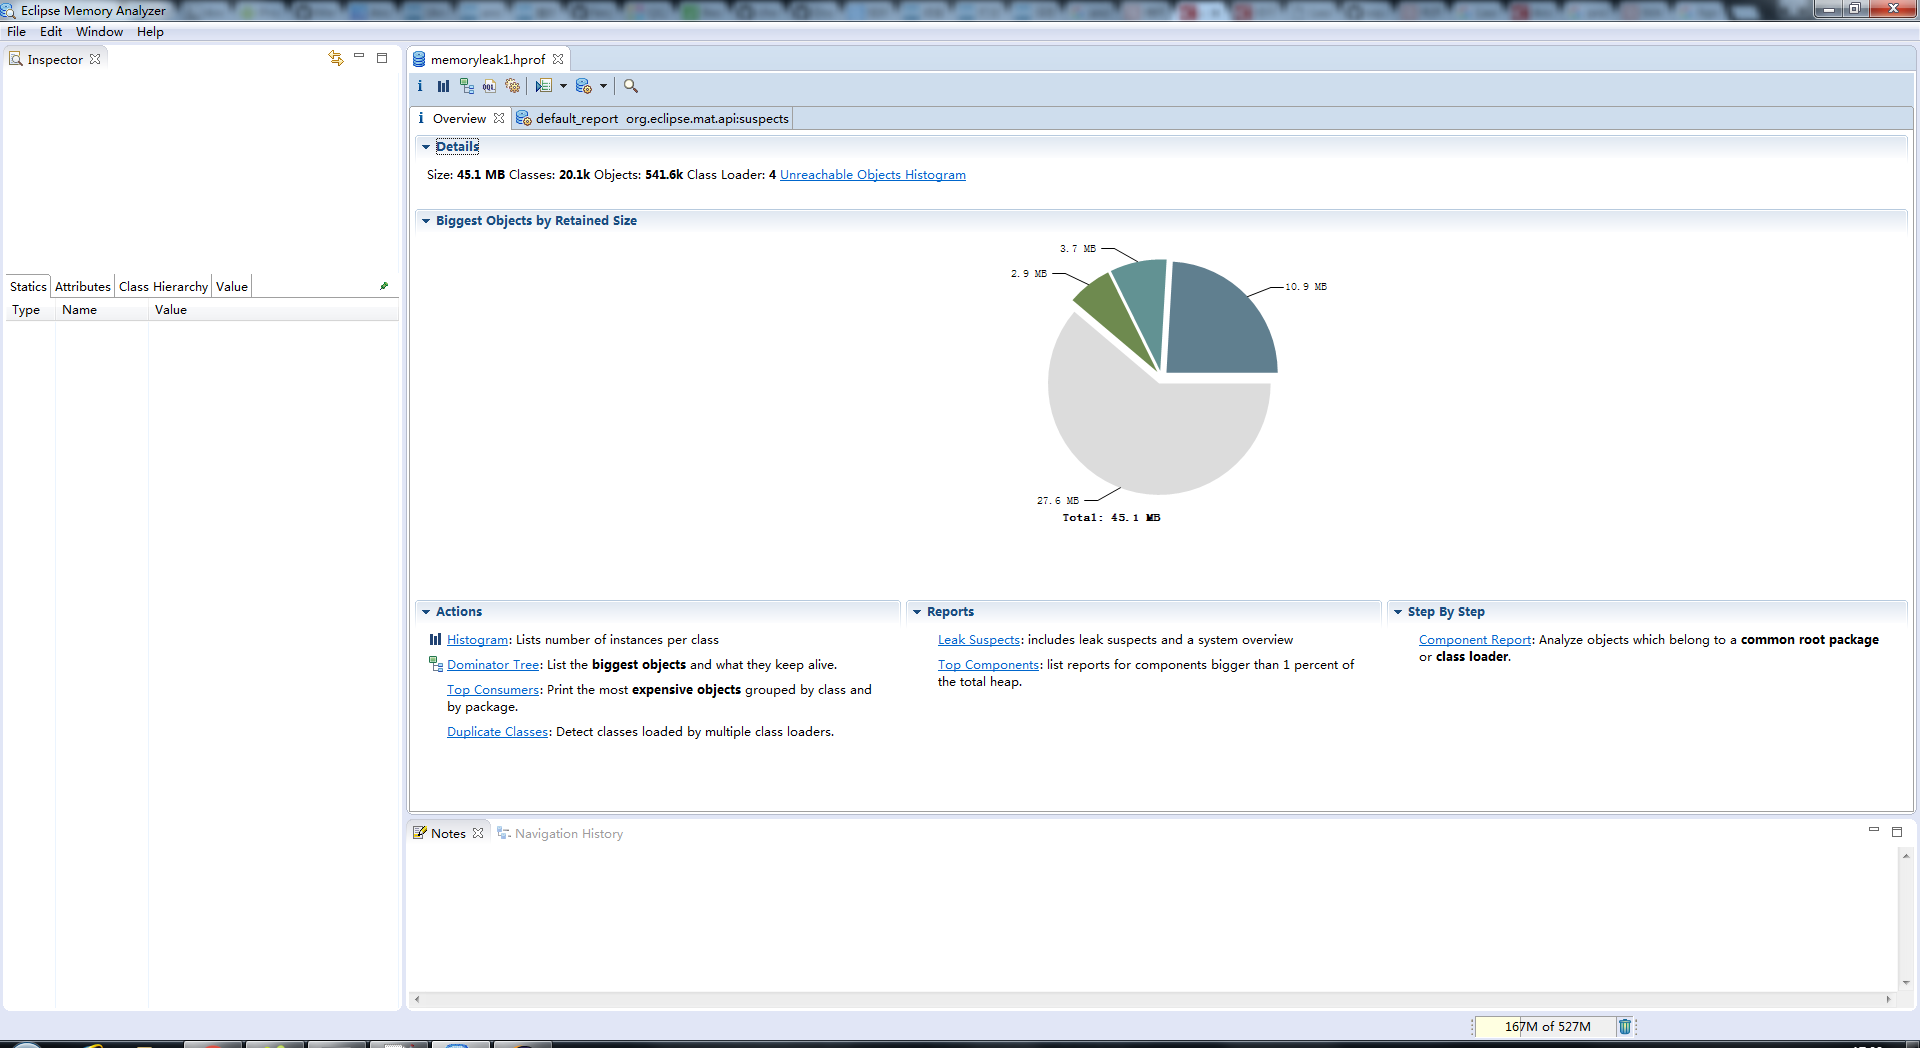Screen dimensions: 1920x1048
Task: Open the OQL query editor toolbar icon
Action: pos(489,86)
